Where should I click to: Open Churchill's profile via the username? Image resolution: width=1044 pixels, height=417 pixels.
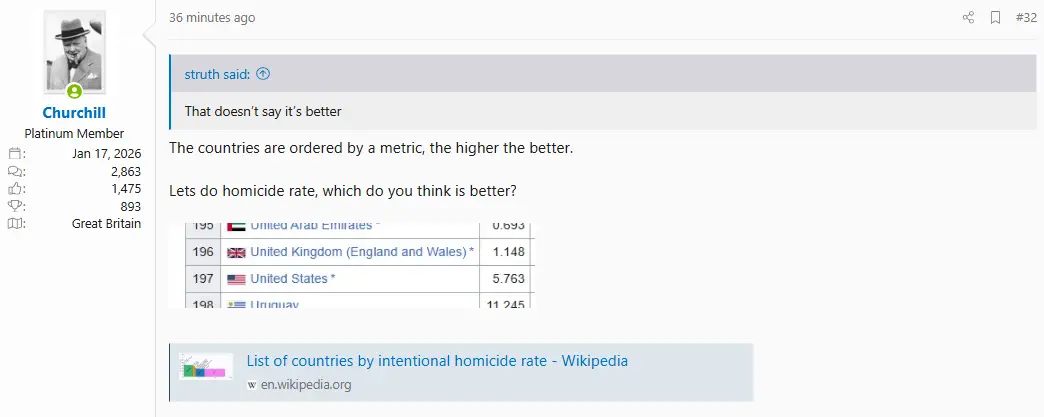[74, 113]
